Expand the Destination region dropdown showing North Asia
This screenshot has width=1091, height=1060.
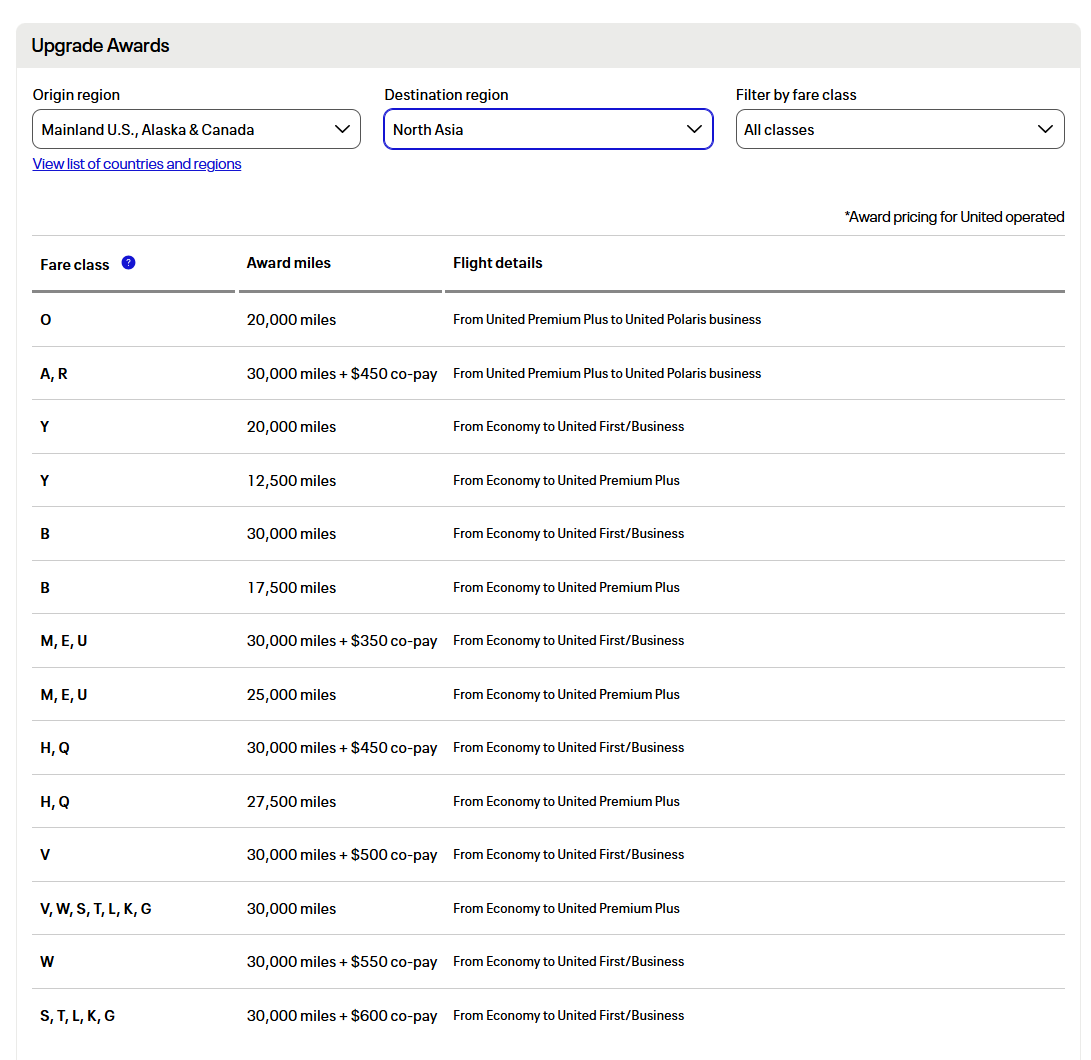pos(548,129)
